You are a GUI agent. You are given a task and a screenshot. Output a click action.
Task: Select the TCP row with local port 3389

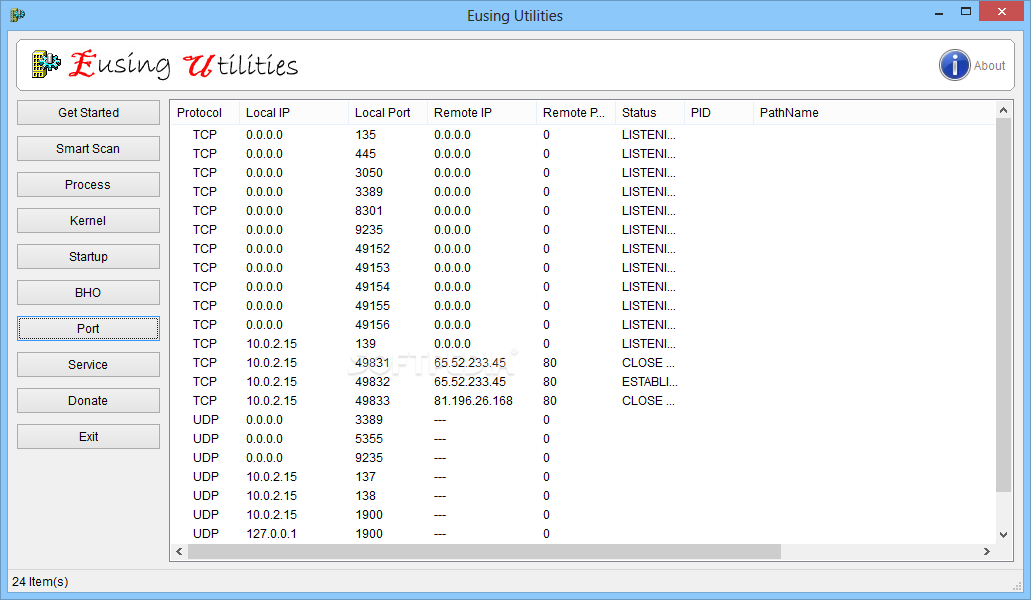pos(583,192)
